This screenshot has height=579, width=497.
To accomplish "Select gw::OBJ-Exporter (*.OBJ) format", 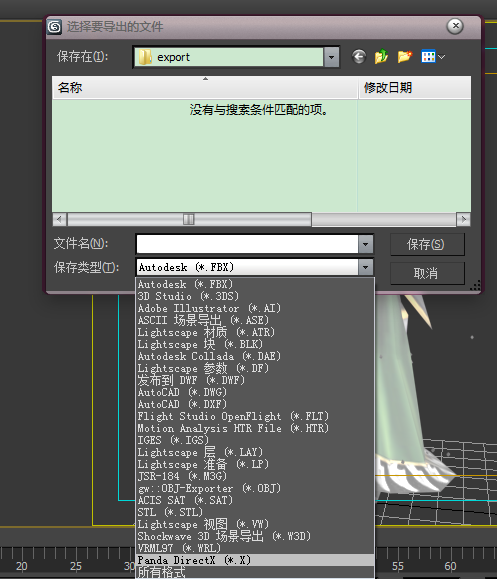I will tap(255, 488).
